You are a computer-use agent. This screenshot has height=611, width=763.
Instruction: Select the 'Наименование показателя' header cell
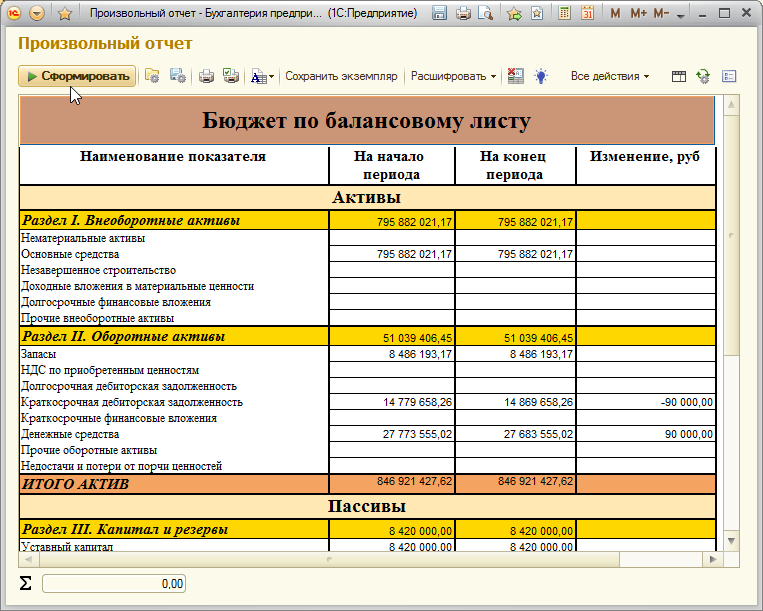click(174, 165)
